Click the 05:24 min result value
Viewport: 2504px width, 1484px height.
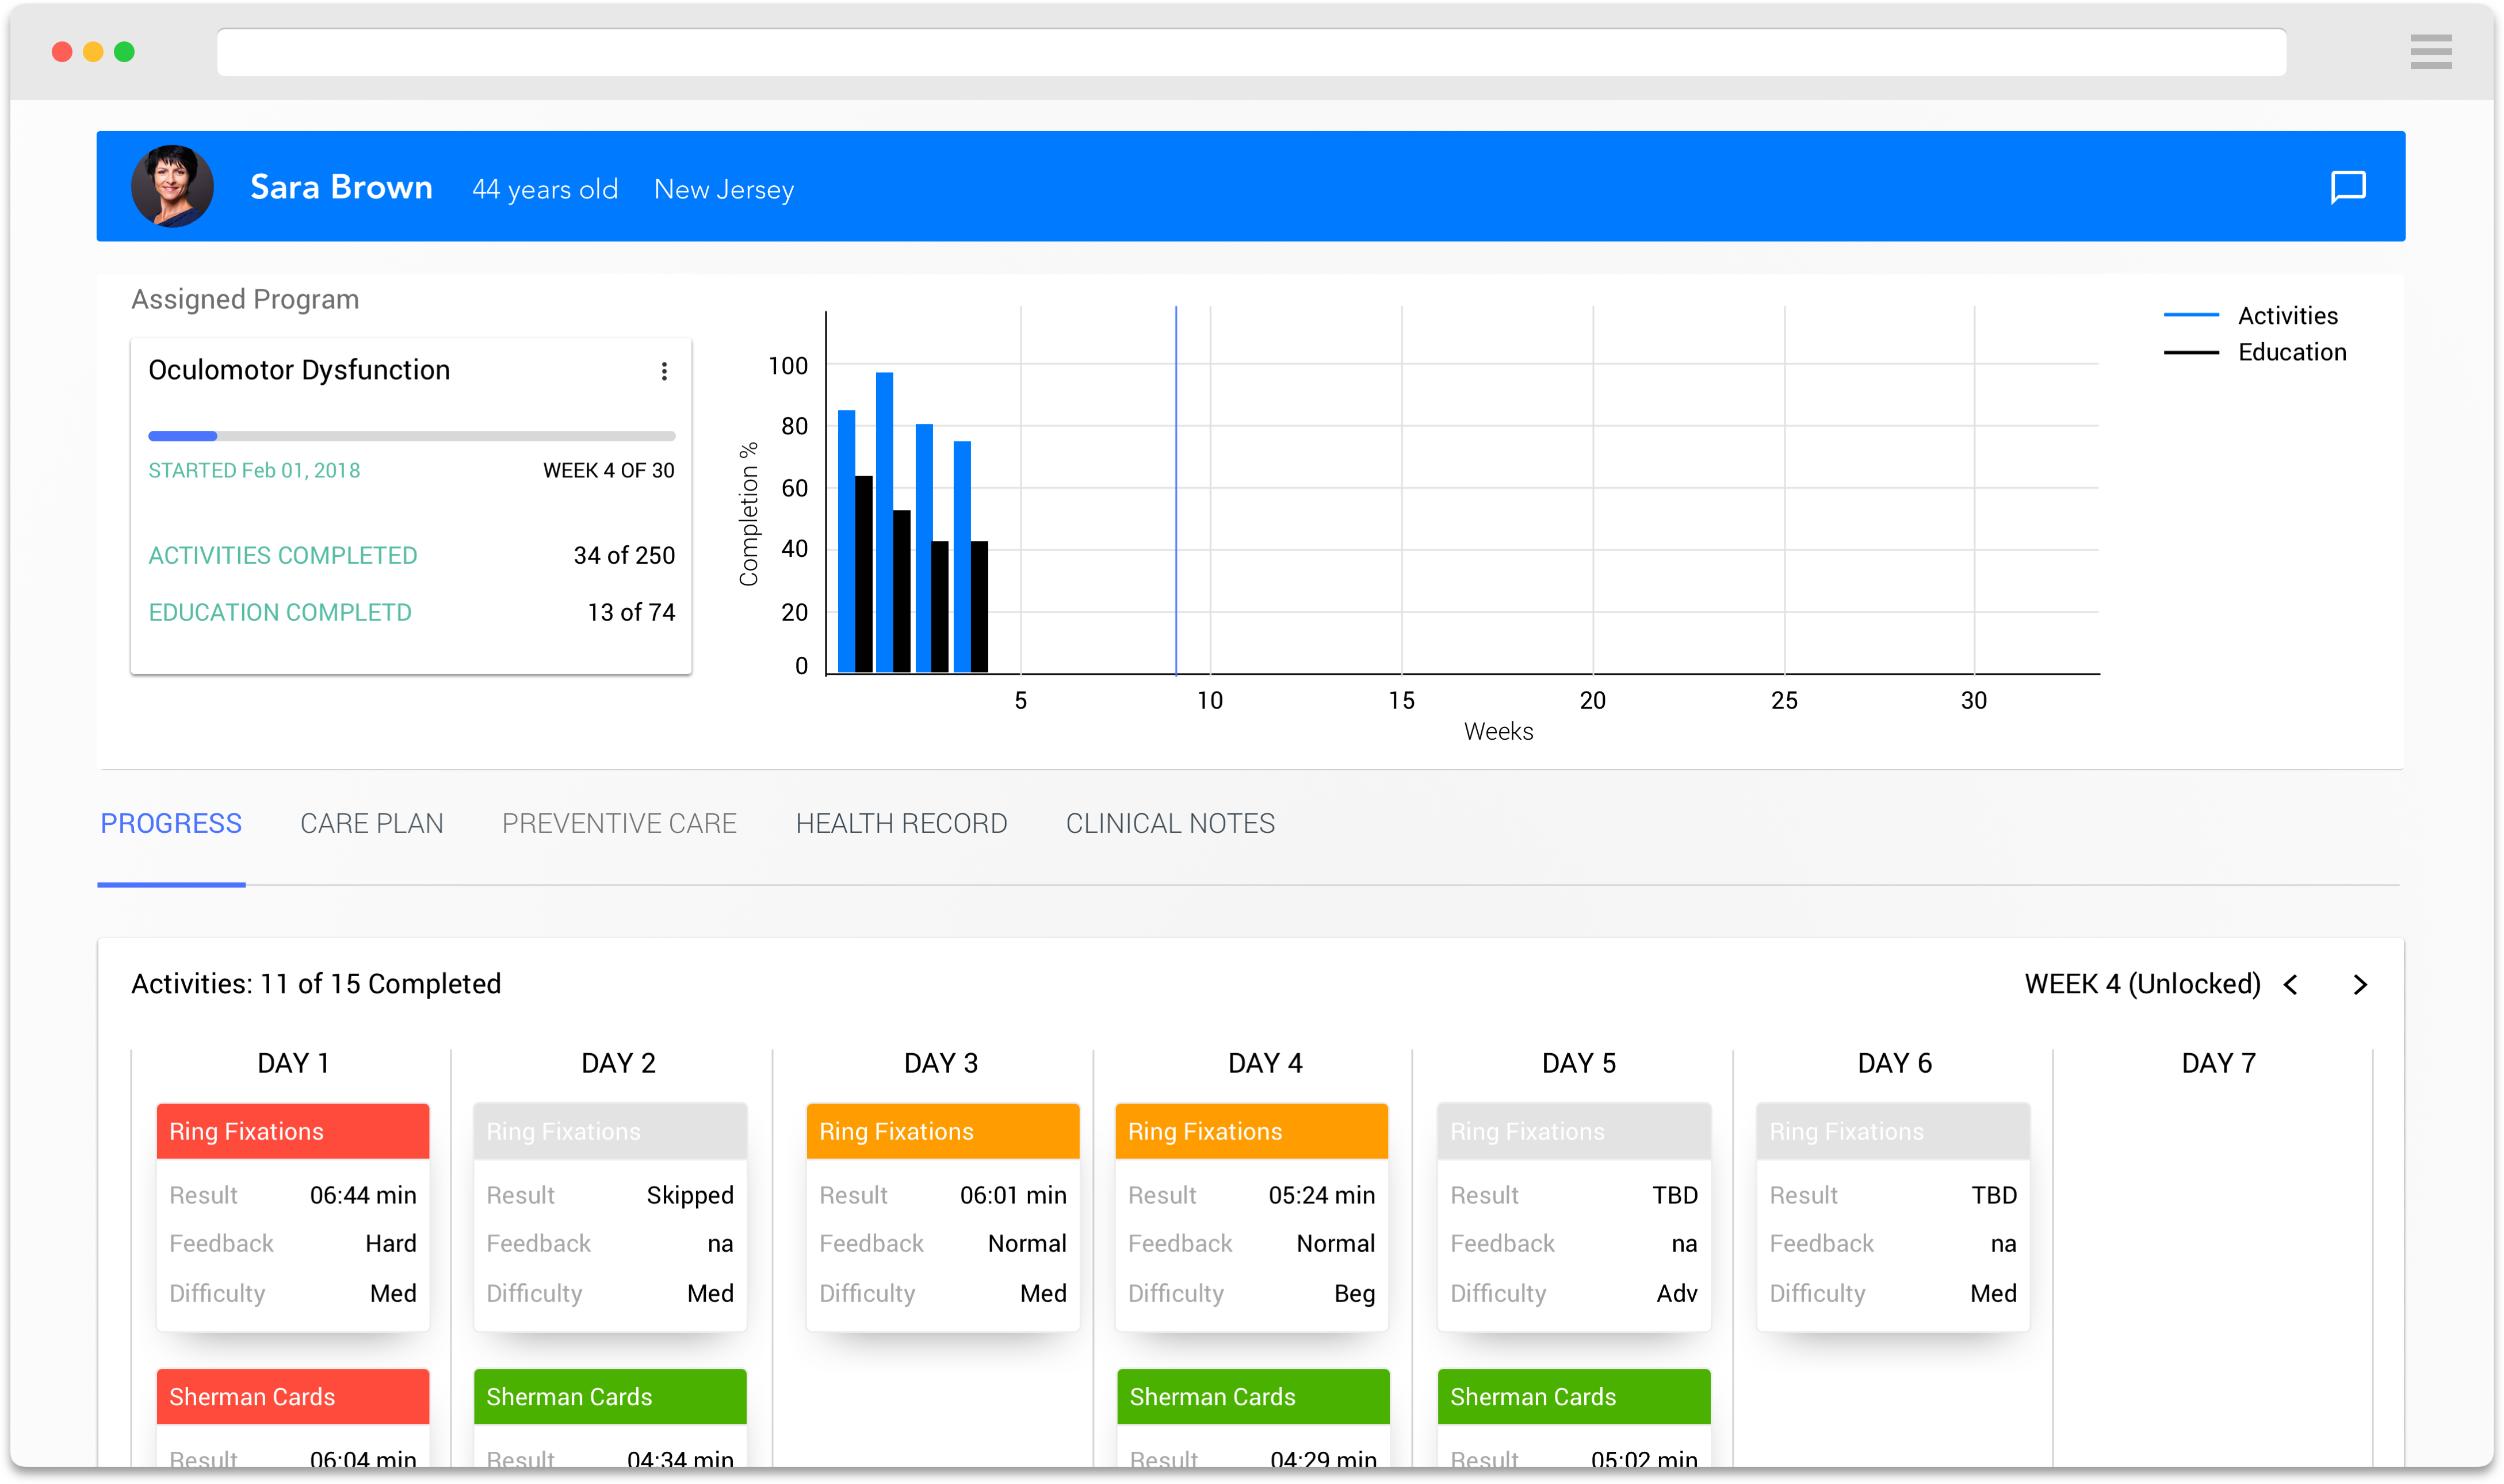[x=1322, y=1195]
